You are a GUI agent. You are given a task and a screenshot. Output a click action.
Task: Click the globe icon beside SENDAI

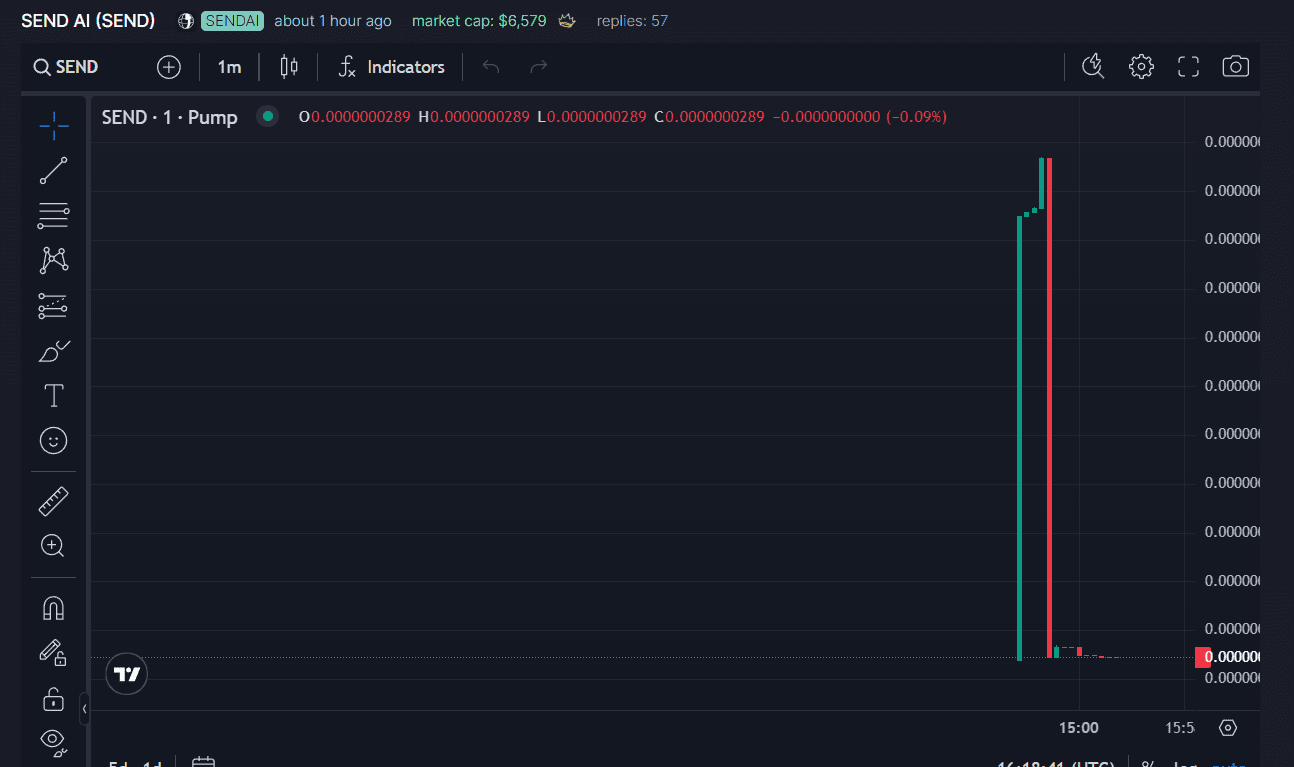click(186, 21)
